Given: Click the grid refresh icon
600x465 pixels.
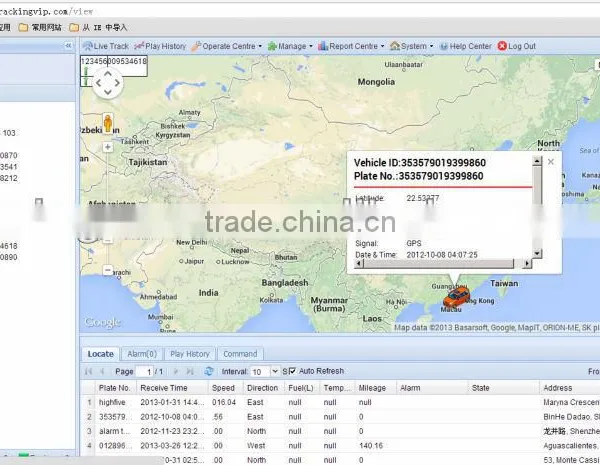Looking at the screenshot, I should 209,371.
